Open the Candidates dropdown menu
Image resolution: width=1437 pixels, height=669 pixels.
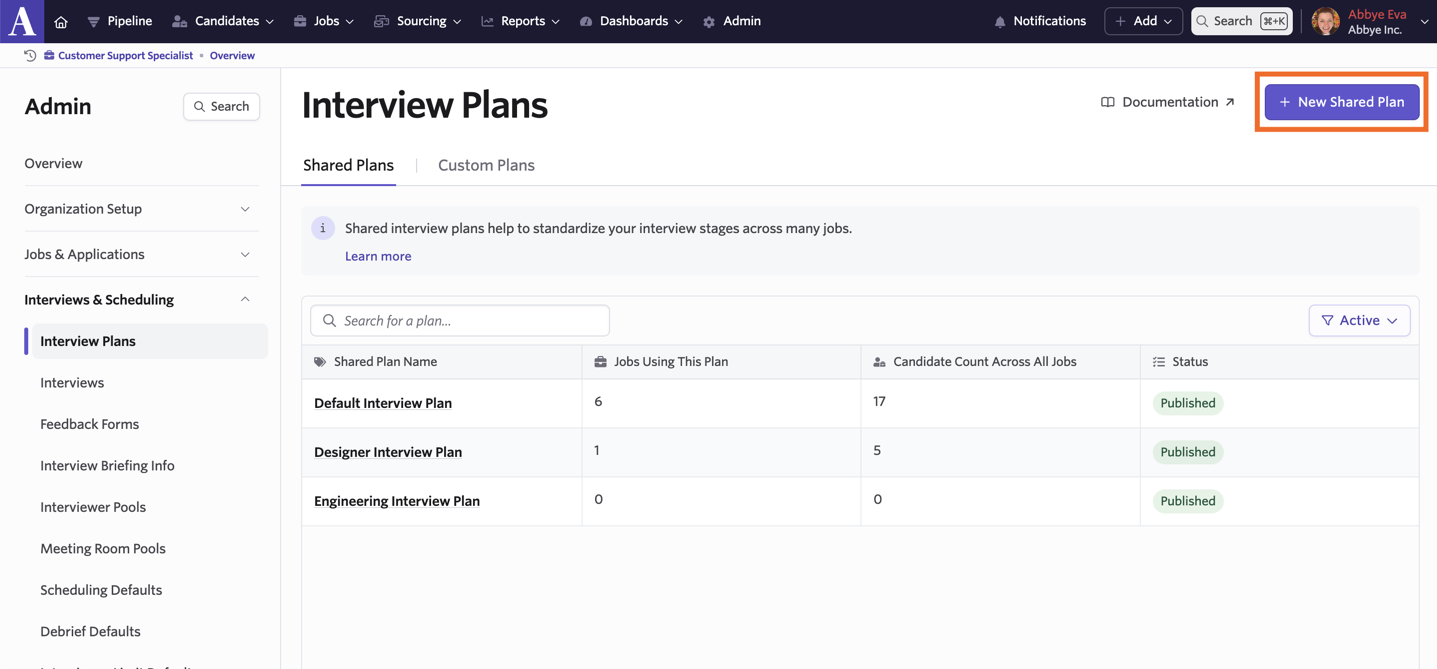(x=223, y=21)
